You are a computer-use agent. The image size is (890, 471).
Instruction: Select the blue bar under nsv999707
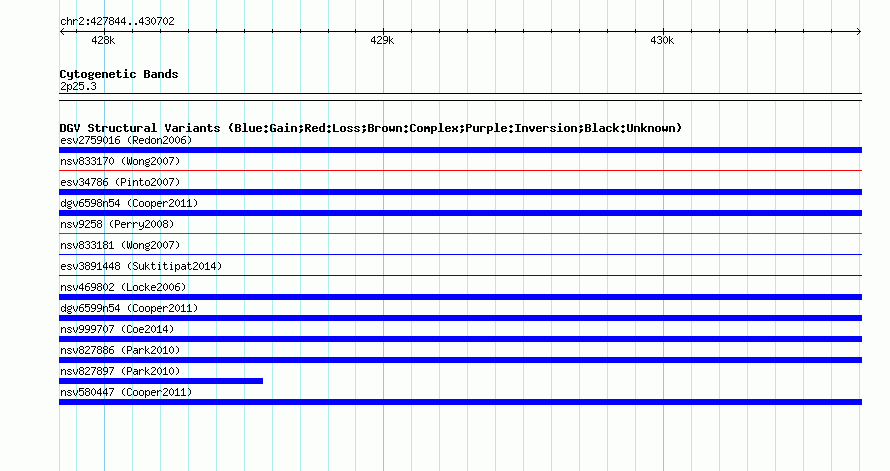(x=460, y=339)
